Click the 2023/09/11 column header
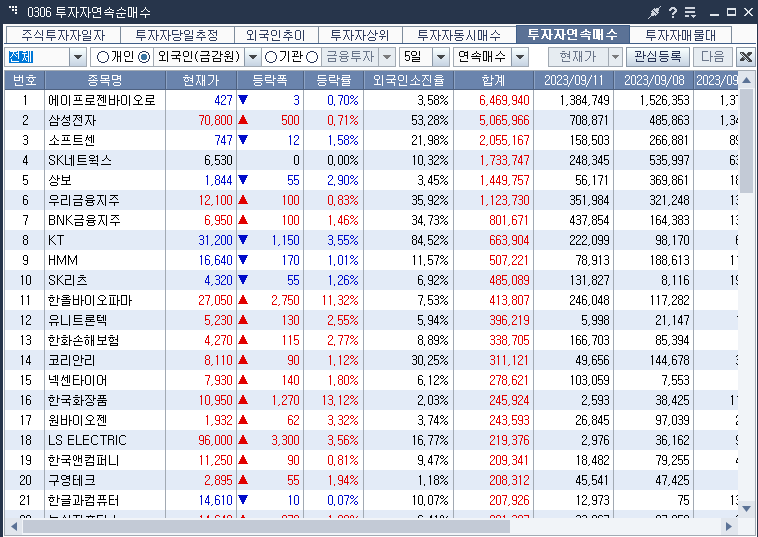Viewport: 758px width, 537px height. tap(574, 80)
